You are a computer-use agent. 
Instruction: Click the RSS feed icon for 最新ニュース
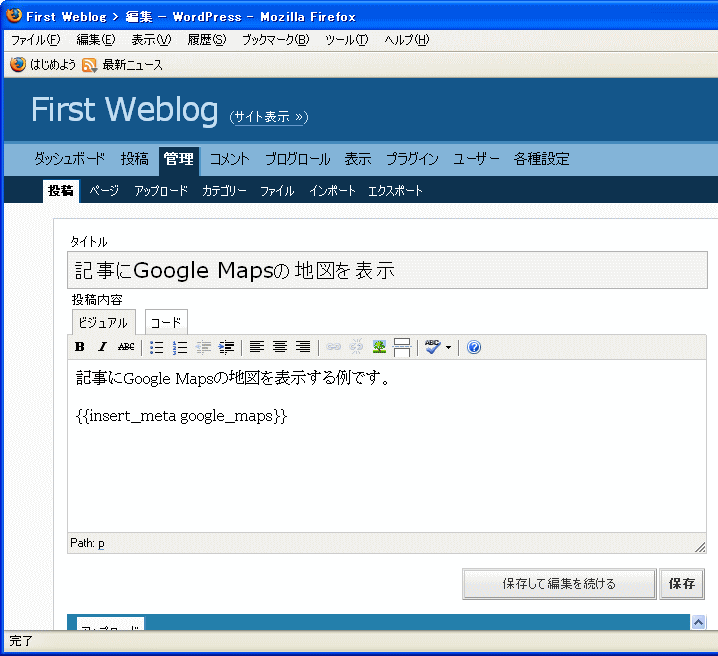(x=89, y=65)
